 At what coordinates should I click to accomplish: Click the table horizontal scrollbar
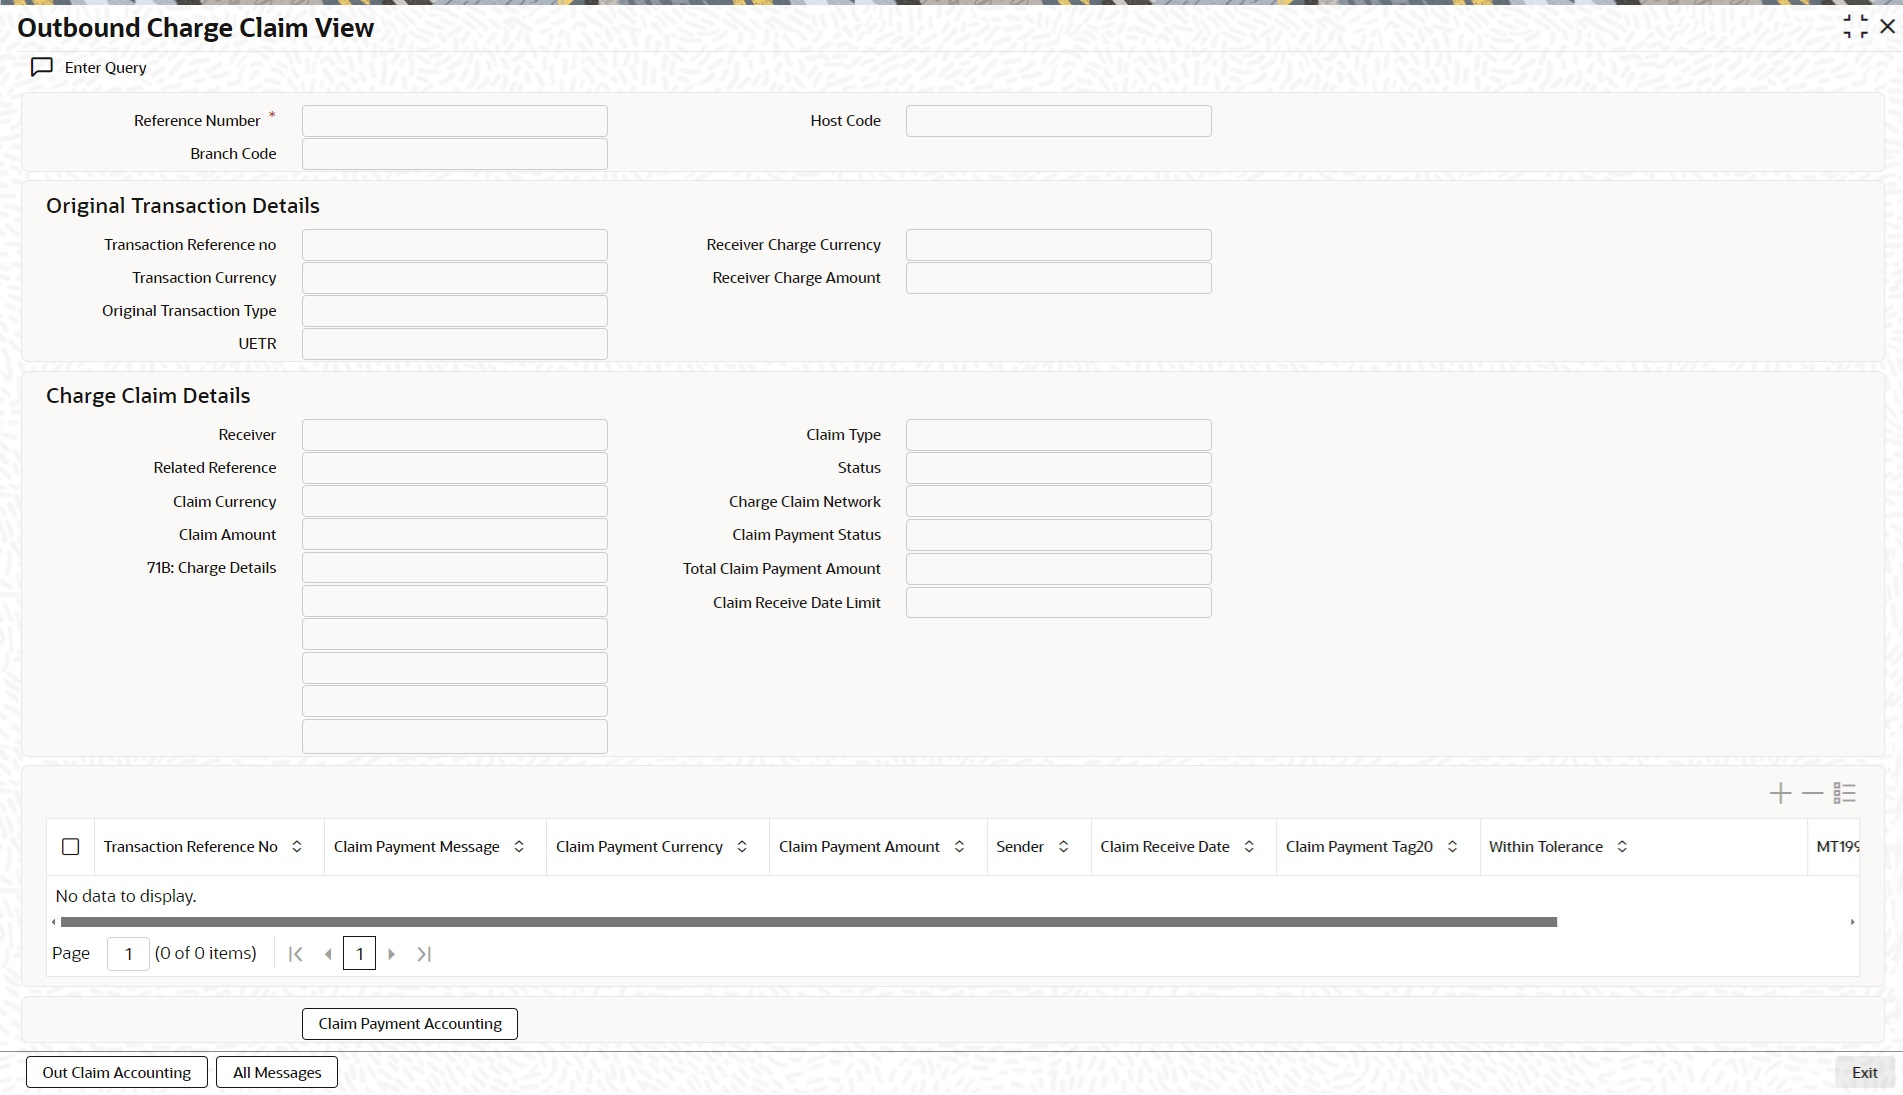click(808, 922)
